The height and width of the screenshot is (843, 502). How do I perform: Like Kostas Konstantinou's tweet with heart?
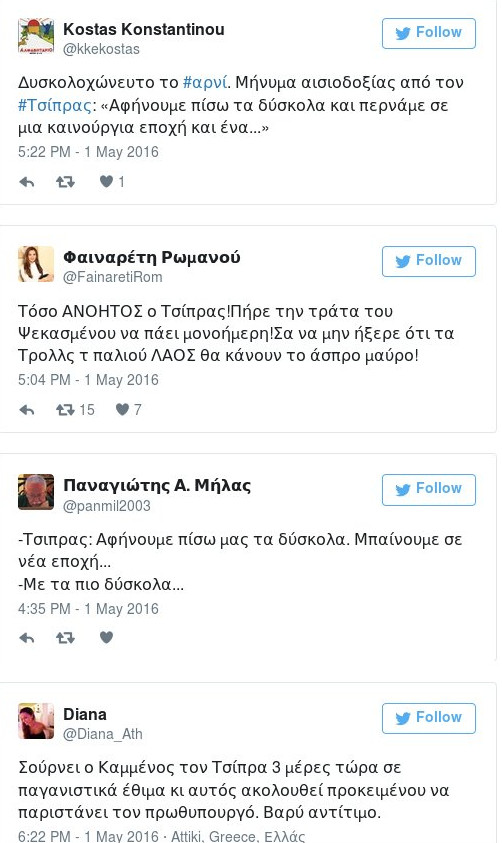[x=106, y=182]
